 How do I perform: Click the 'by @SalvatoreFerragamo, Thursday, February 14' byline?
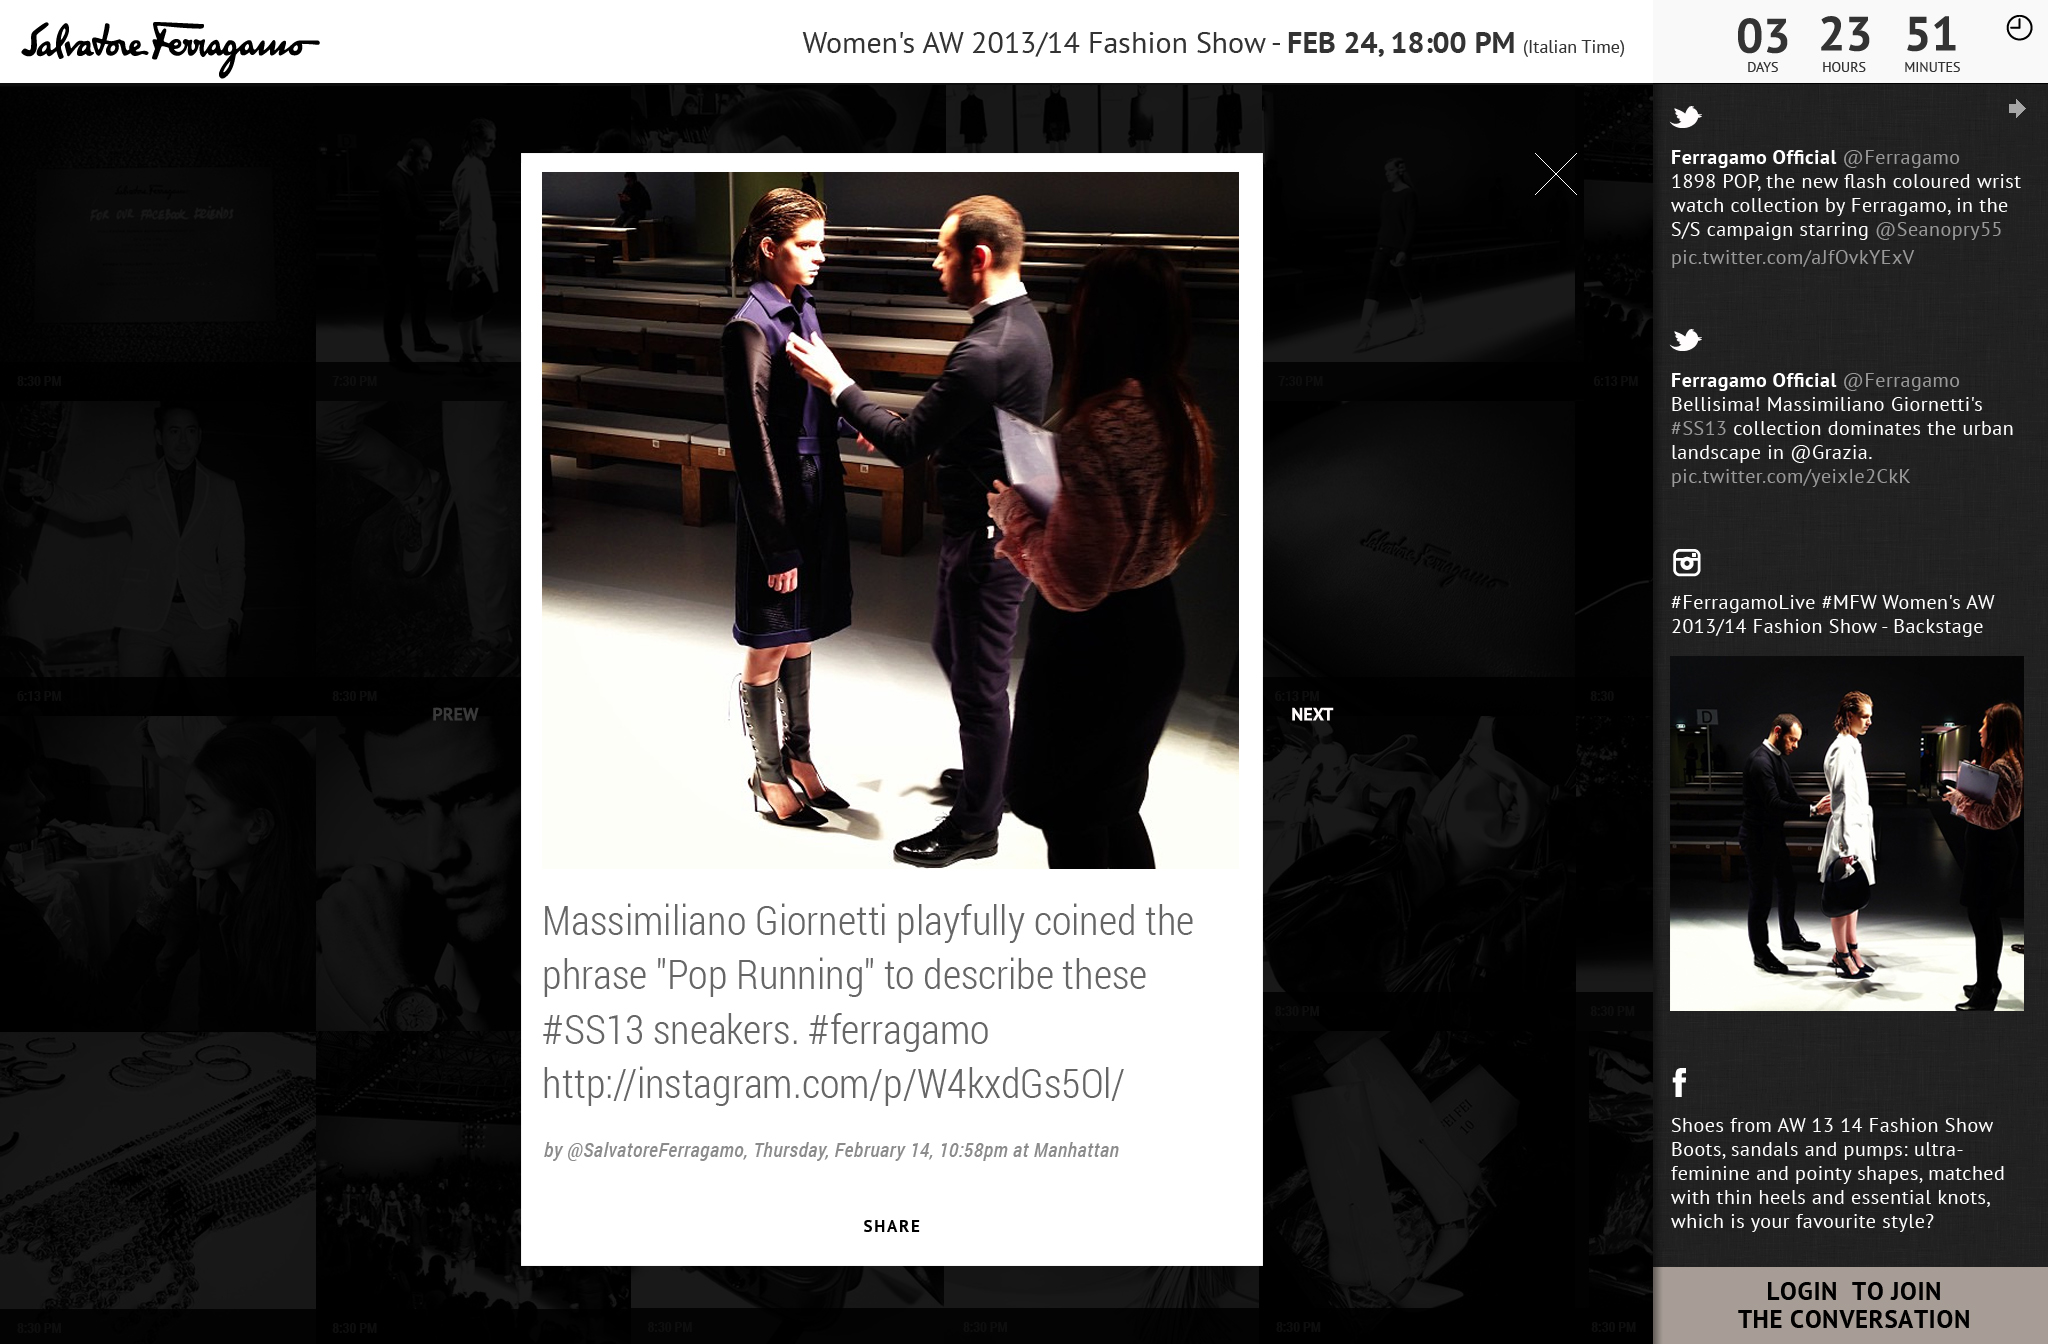click(830, 1150)
